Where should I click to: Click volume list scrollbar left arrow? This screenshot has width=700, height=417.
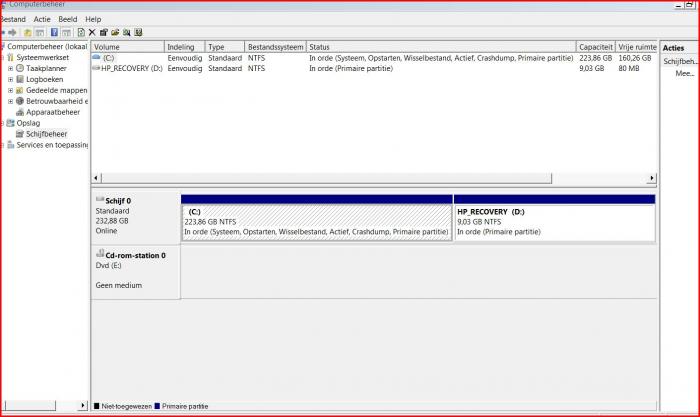tap(96, 178)
